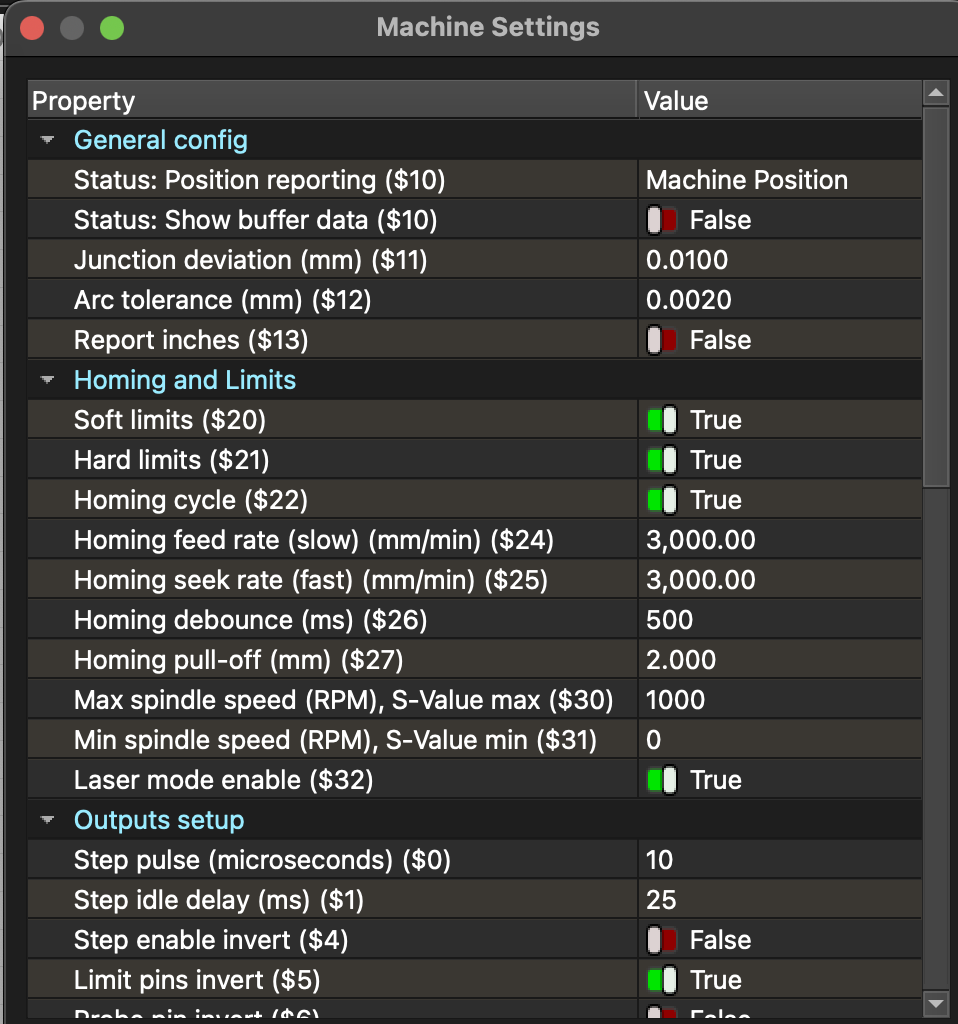The image size is (958, 1024).
Task: Click the scrollbar up arrow
Action: (x=936, y=94)
